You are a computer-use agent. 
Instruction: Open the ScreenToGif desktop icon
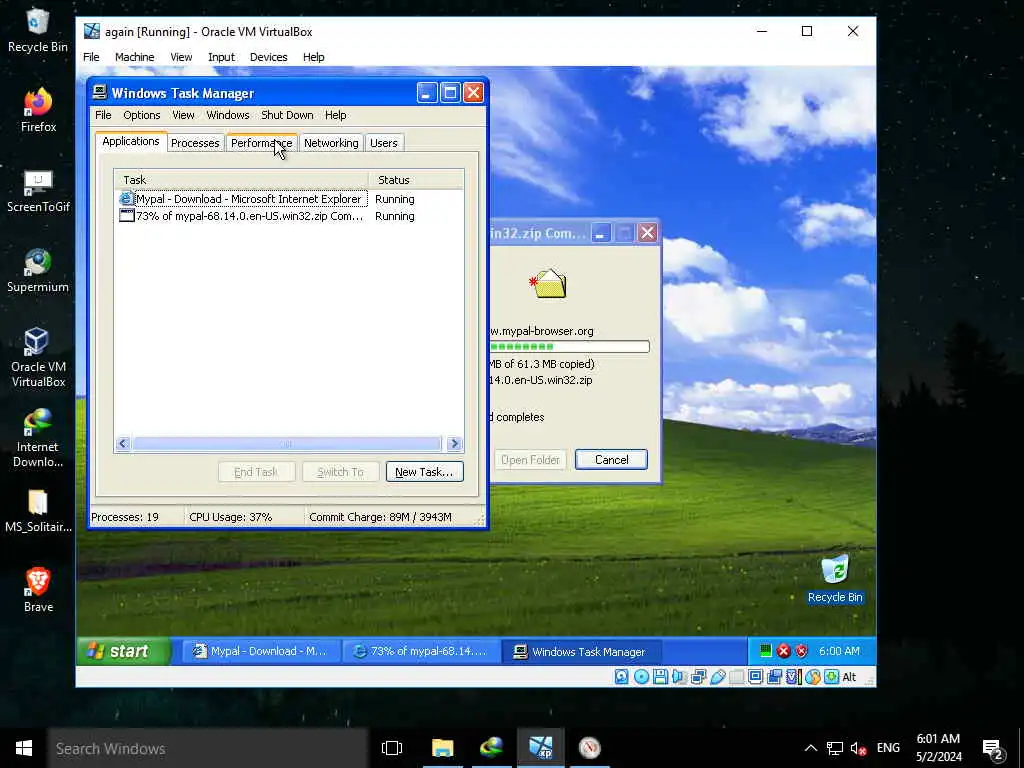coord(38,191)
